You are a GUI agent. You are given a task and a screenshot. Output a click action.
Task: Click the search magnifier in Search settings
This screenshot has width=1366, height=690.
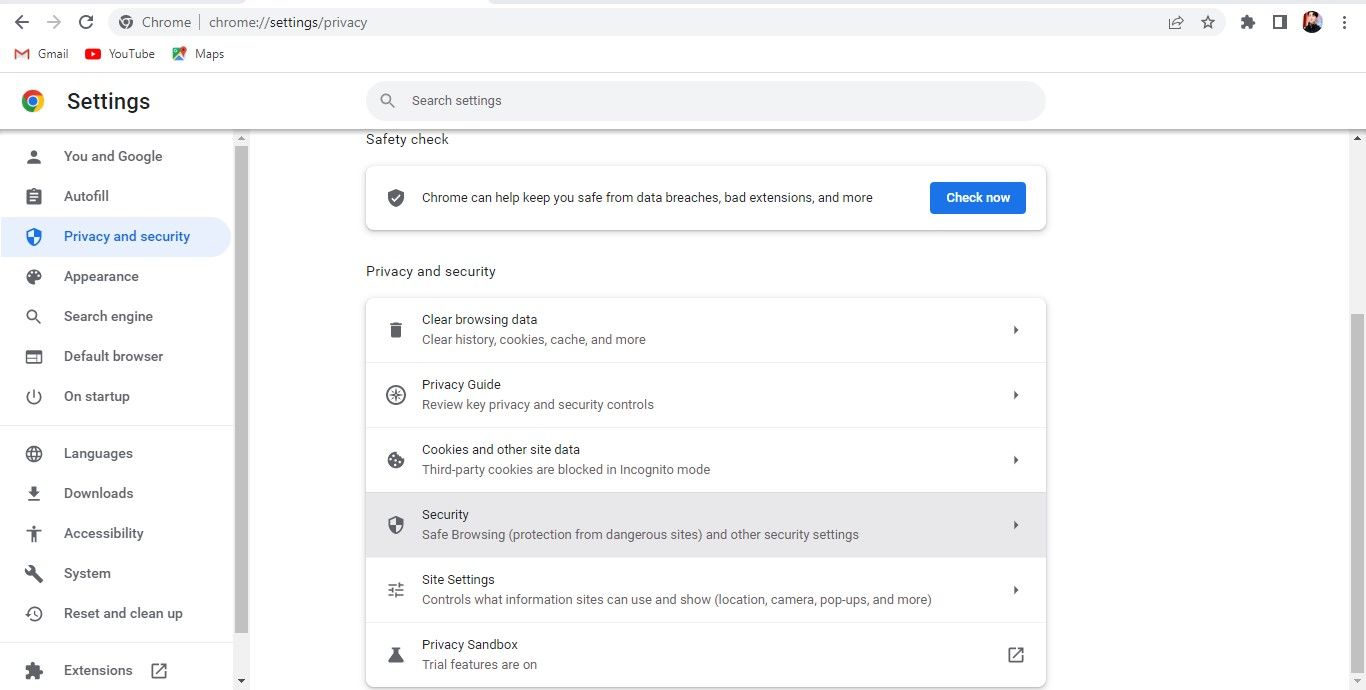point(387,100)
